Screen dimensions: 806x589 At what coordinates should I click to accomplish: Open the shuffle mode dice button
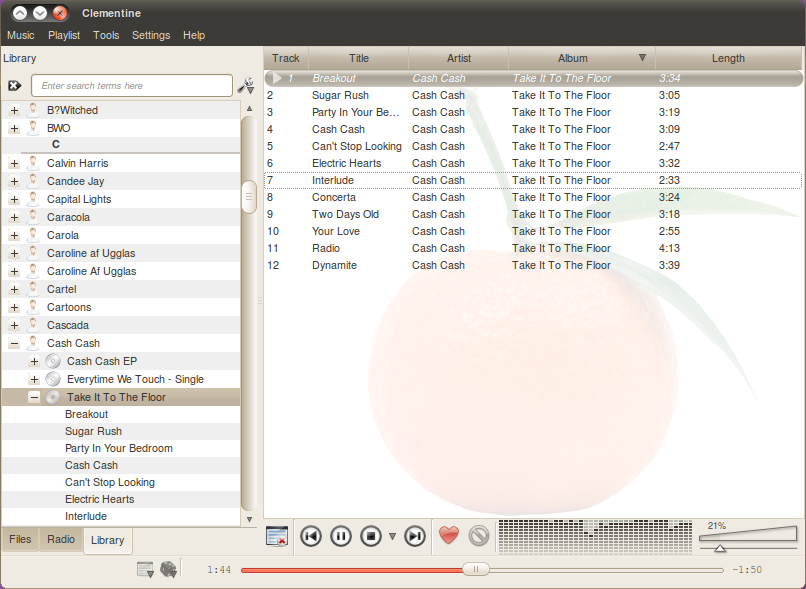click(x=169, y=569)
